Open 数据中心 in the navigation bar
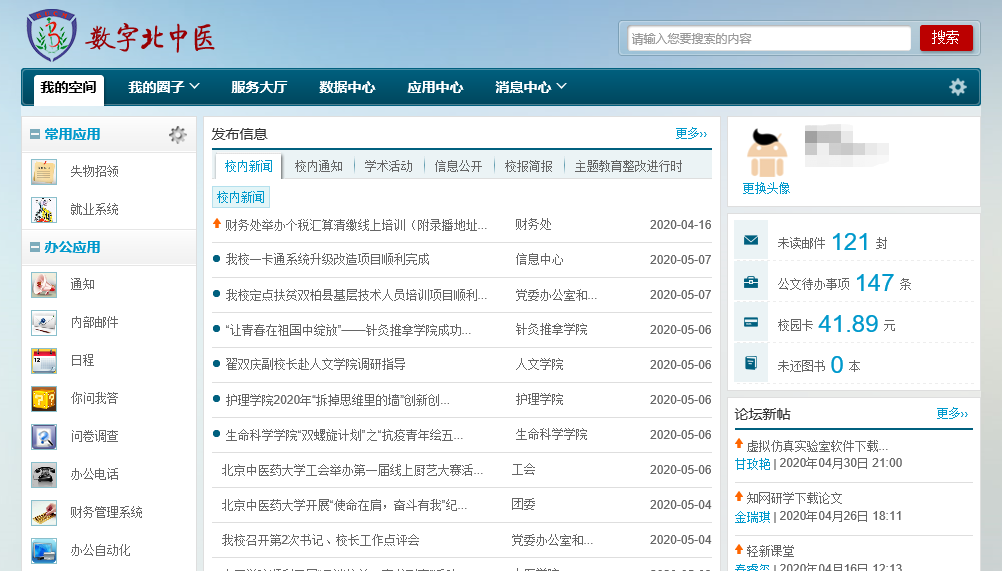1002x571 pixels. point(347,87)
